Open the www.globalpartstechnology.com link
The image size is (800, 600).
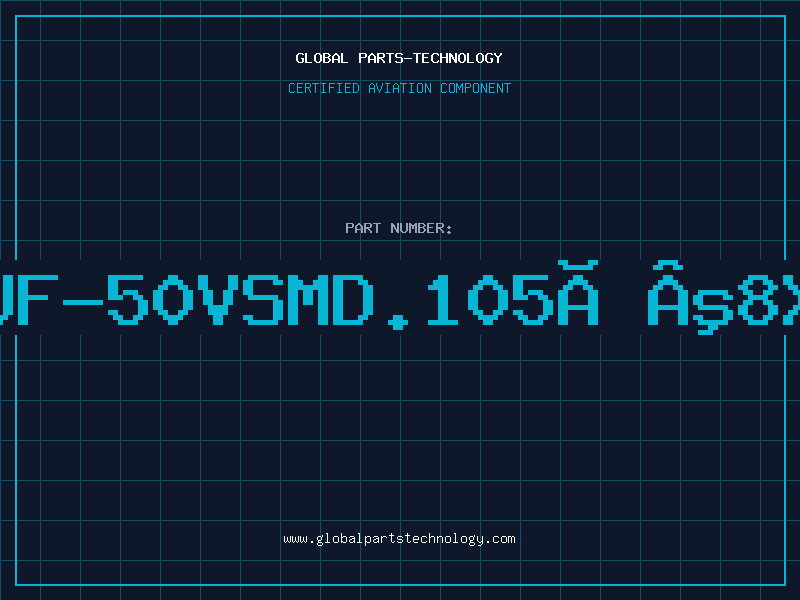[399, 539]
